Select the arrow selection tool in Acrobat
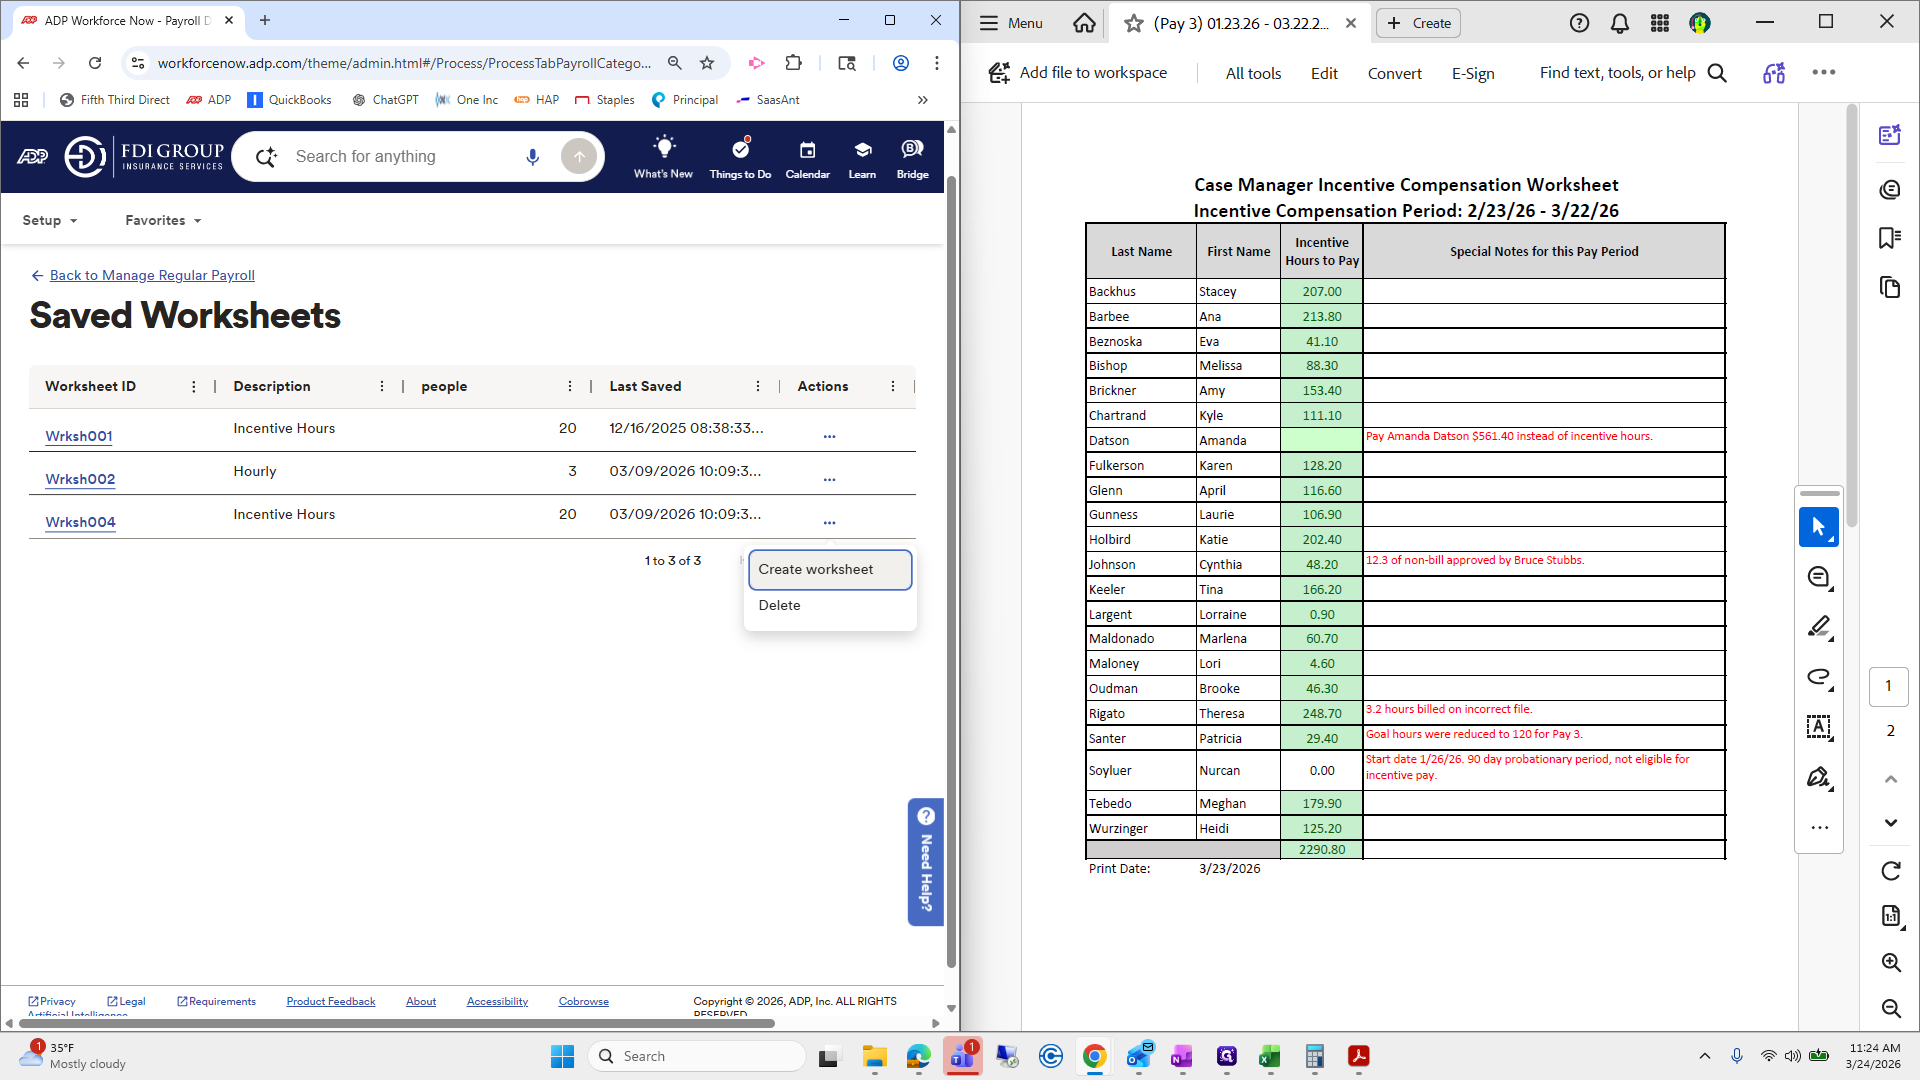This screenshot has height=1080, width=1920. 1819,527
